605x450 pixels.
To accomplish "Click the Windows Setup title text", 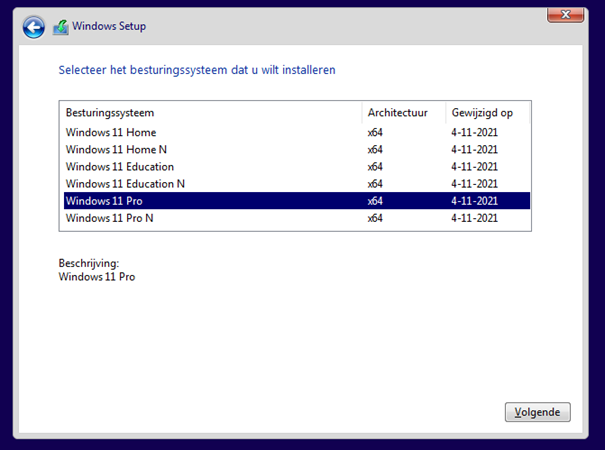I will (x=109, y=26).
